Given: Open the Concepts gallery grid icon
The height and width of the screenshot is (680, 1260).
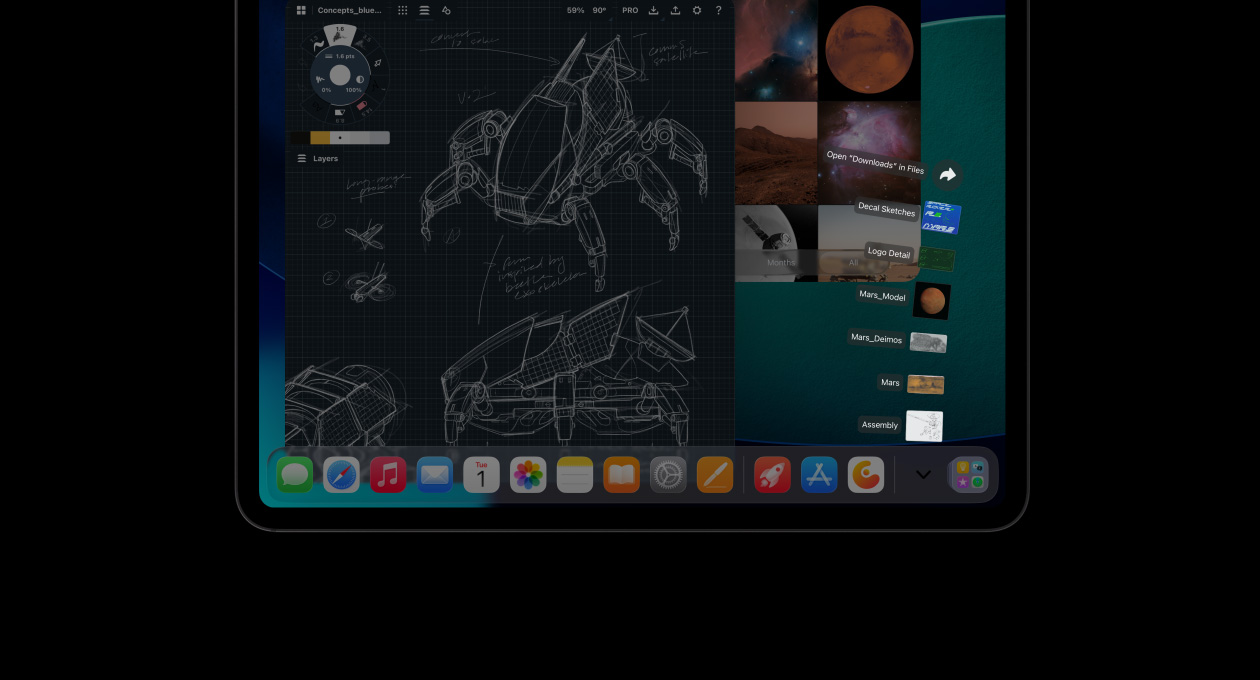Looking at the screenshot, I should (x=301, y=10).
